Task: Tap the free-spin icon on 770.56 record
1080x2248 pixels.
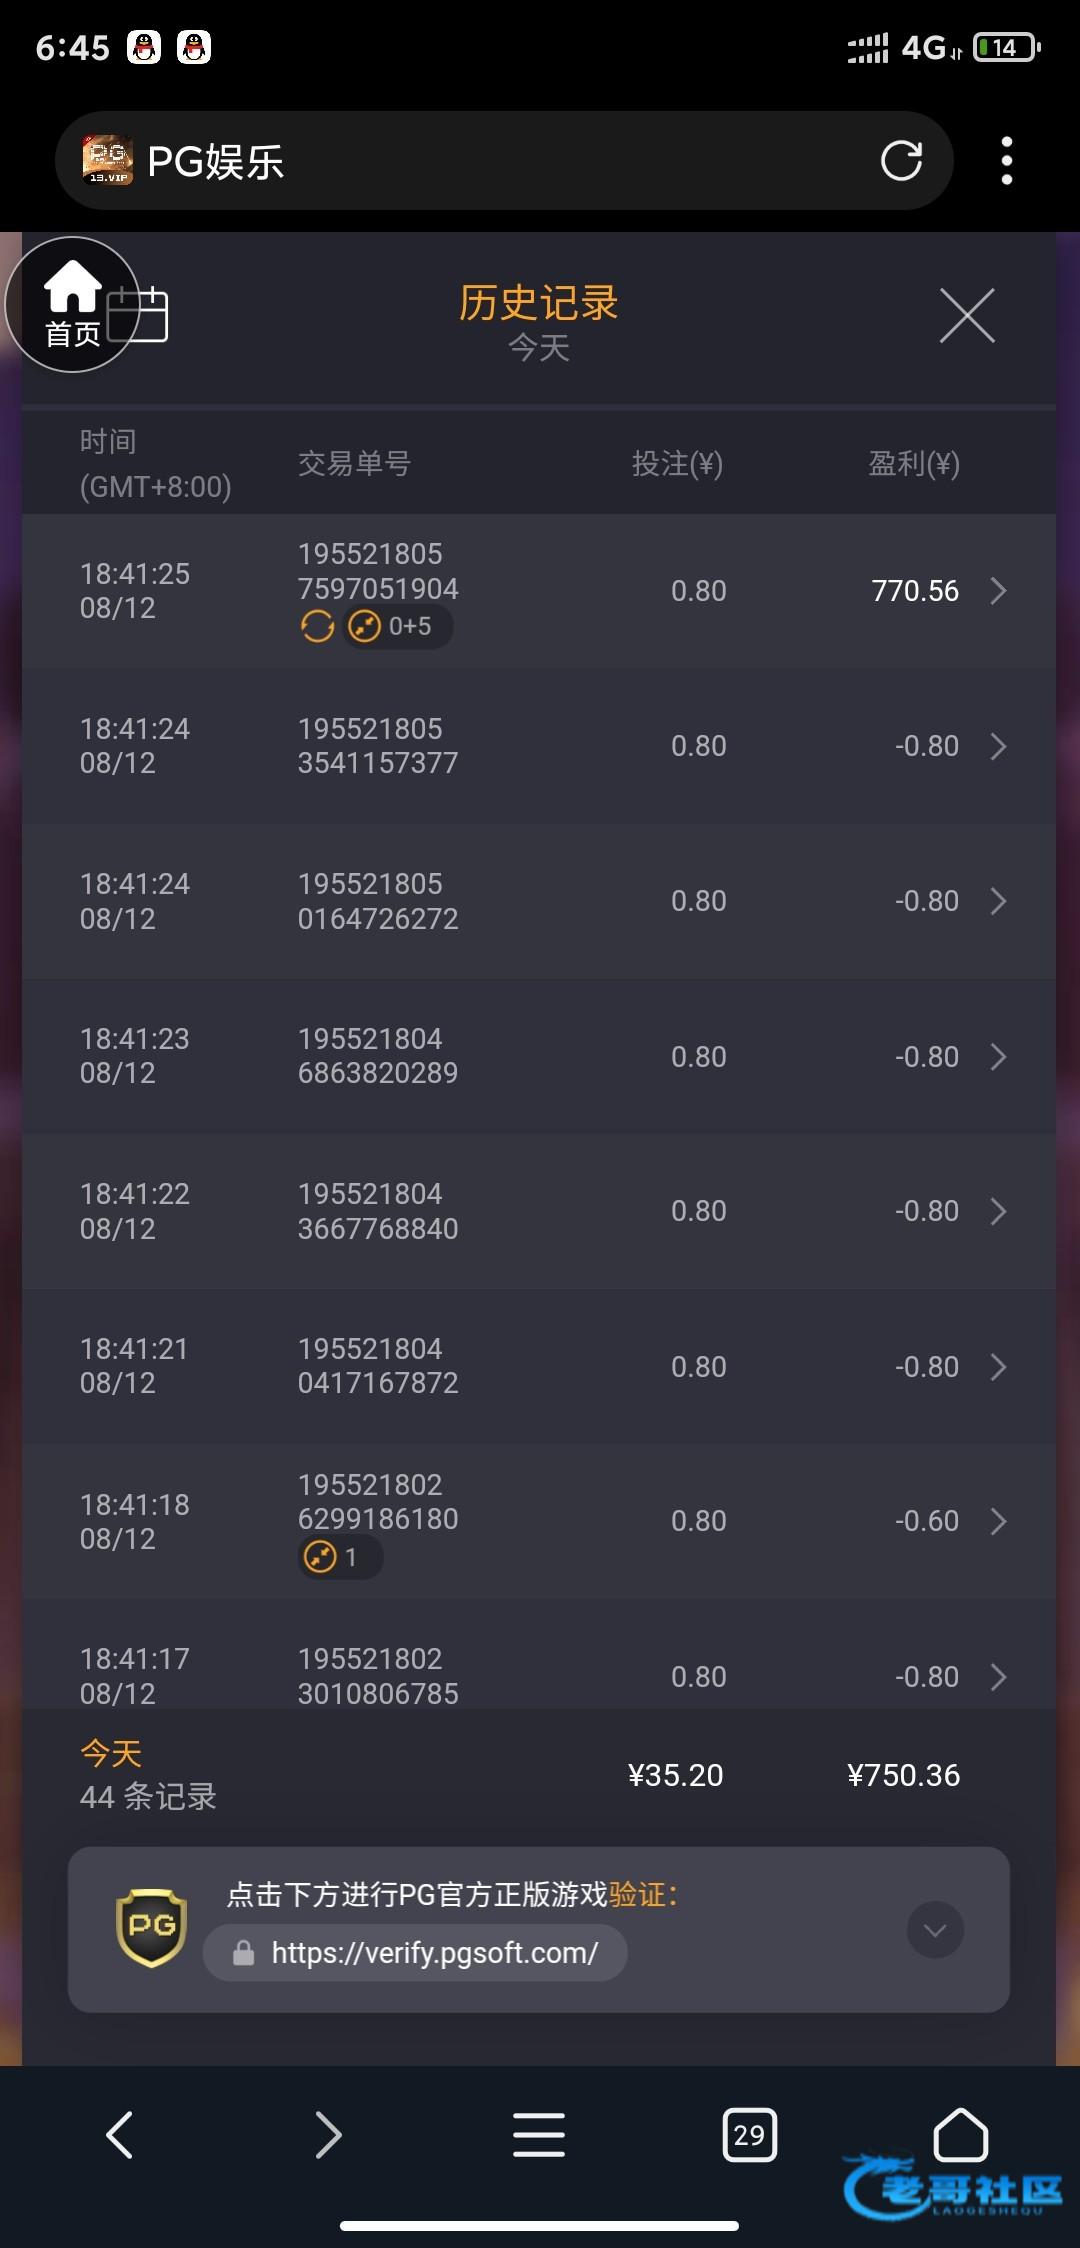Action: point(317,627)
